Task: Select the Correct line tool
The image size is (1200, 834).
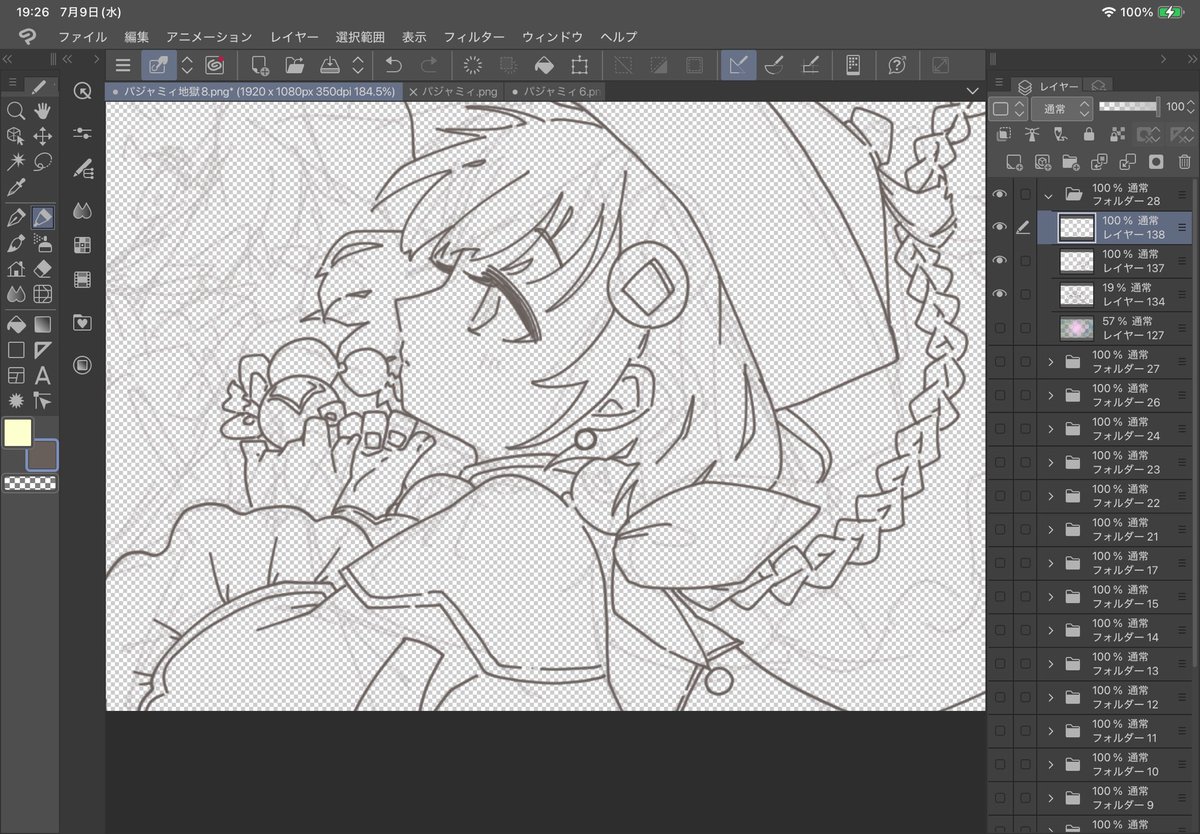Action: pyautogui.click(x=43, y=402)
